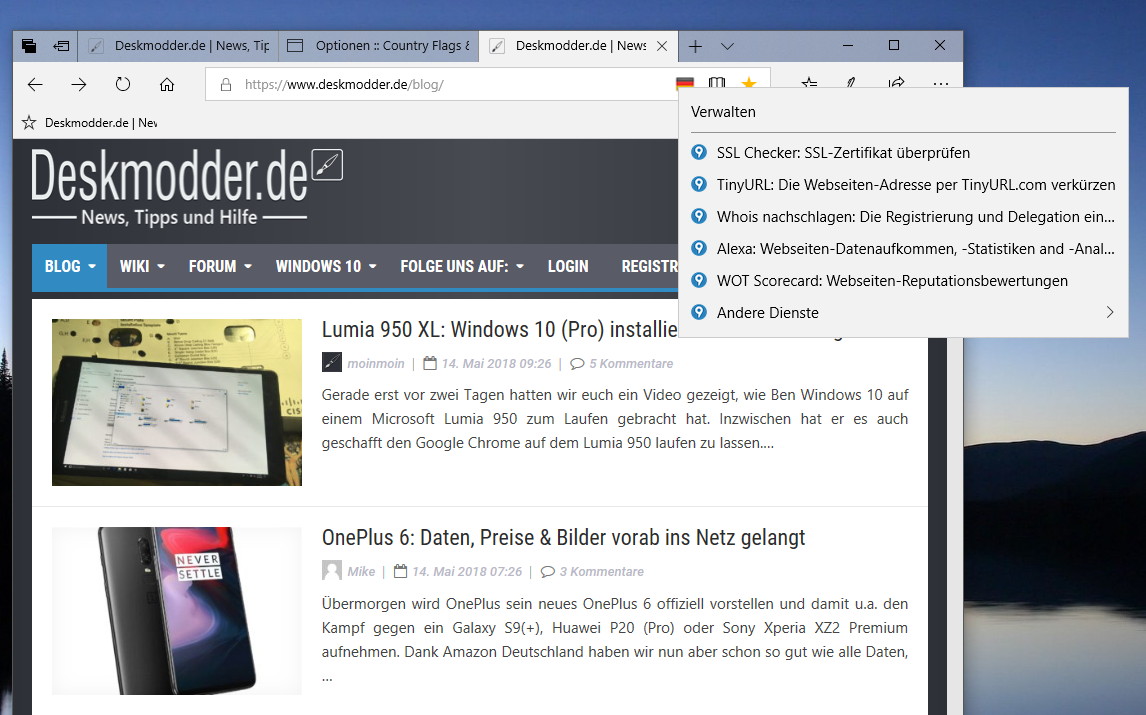Open the tabs you've set aside

click(29, 46)
